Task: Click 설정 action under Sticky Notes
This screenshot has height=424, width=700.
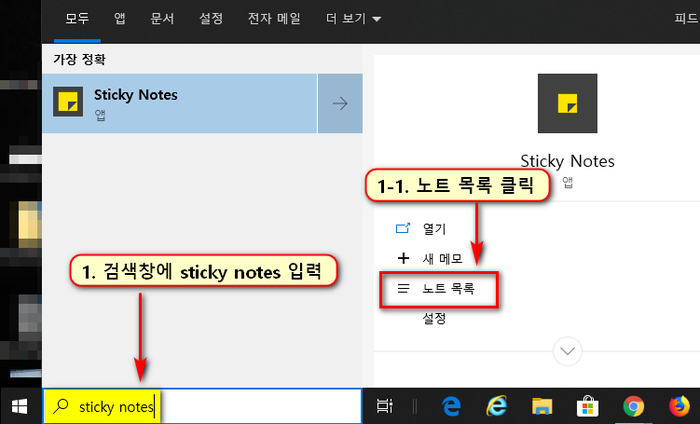Action: (434, 318)
